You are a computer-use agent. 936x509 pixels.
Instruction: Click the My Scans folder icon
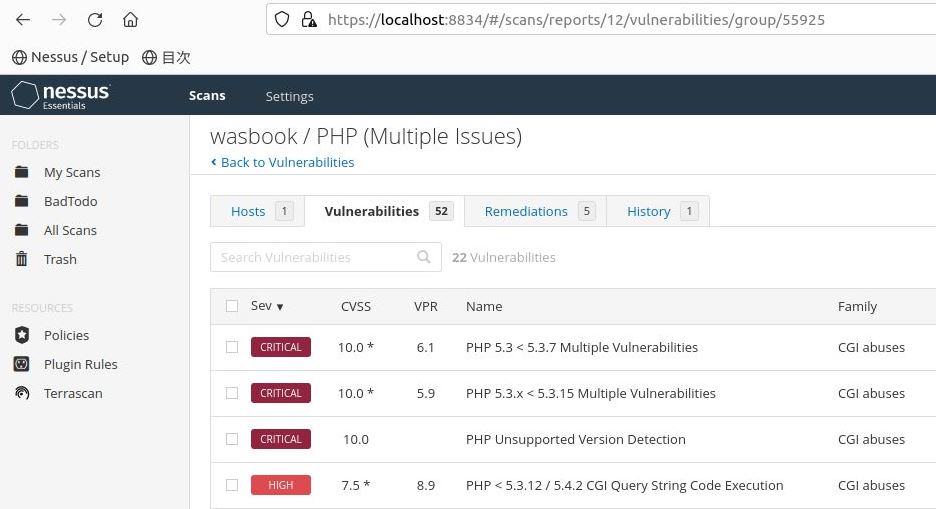click(x=21, y=172)
